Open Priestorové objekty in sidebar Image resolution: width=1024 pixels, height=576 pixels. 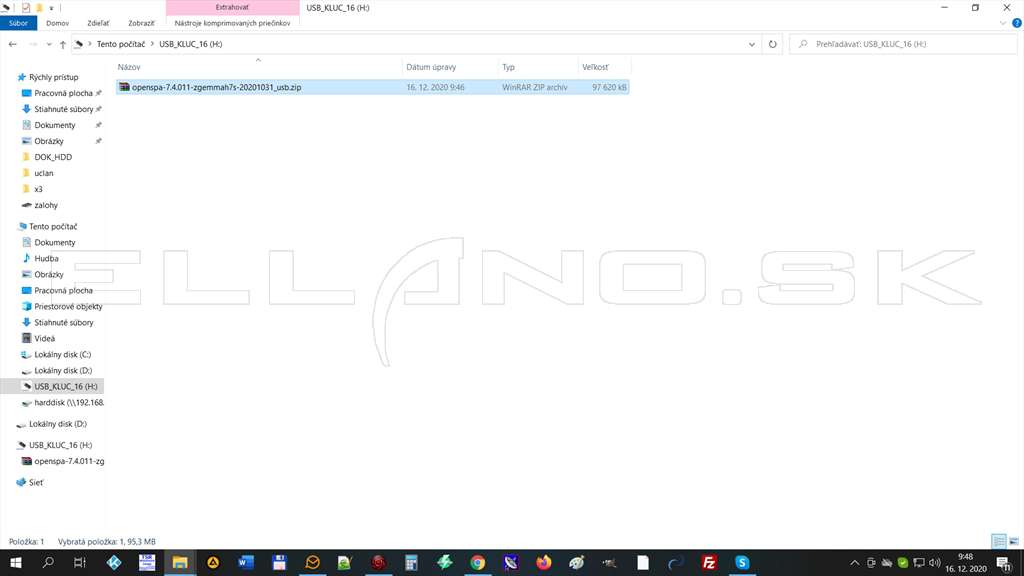(68, 306)
